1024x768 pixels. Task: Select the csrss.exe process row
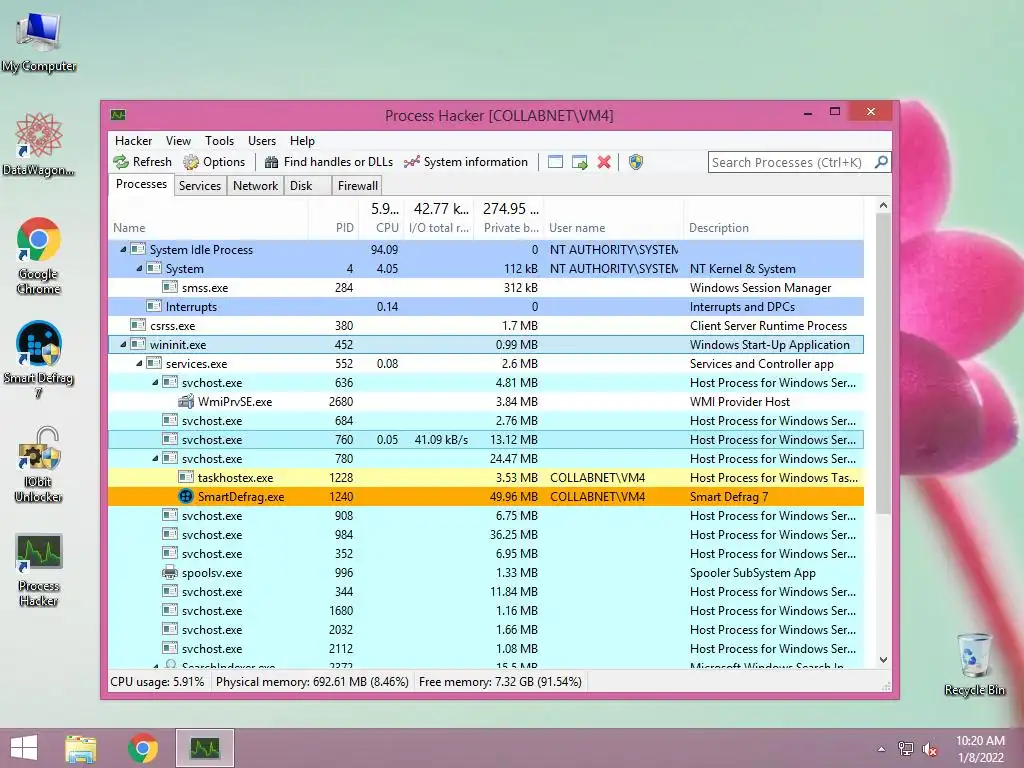click(x=486, y=325)
